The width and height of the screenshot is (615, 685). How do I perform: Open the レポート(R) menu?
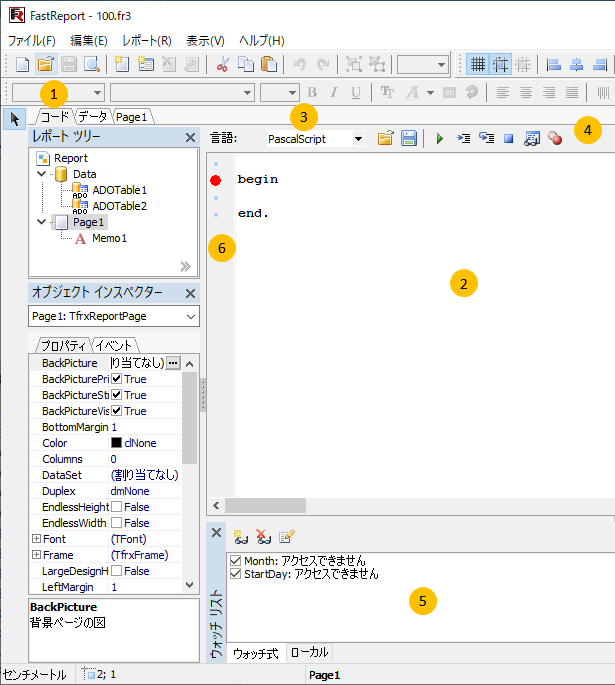(x=146, y=41)
